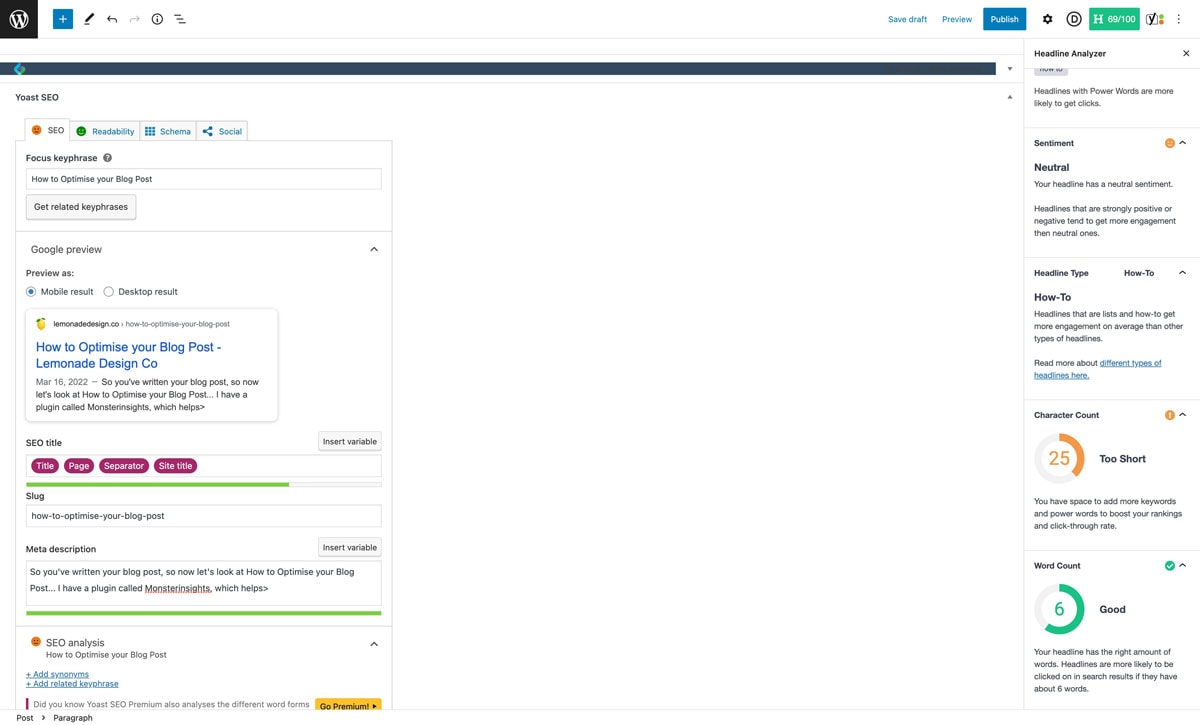Click the Go Premium button
The width and height of the screenshot is (1200, 725).
tap(348, 706)
